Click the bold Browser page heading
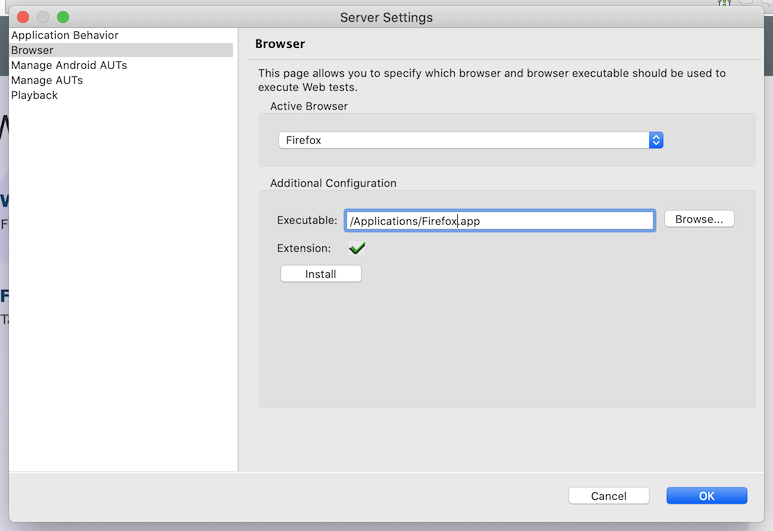This screenshot has height=531, width=773. click(280, 44)
